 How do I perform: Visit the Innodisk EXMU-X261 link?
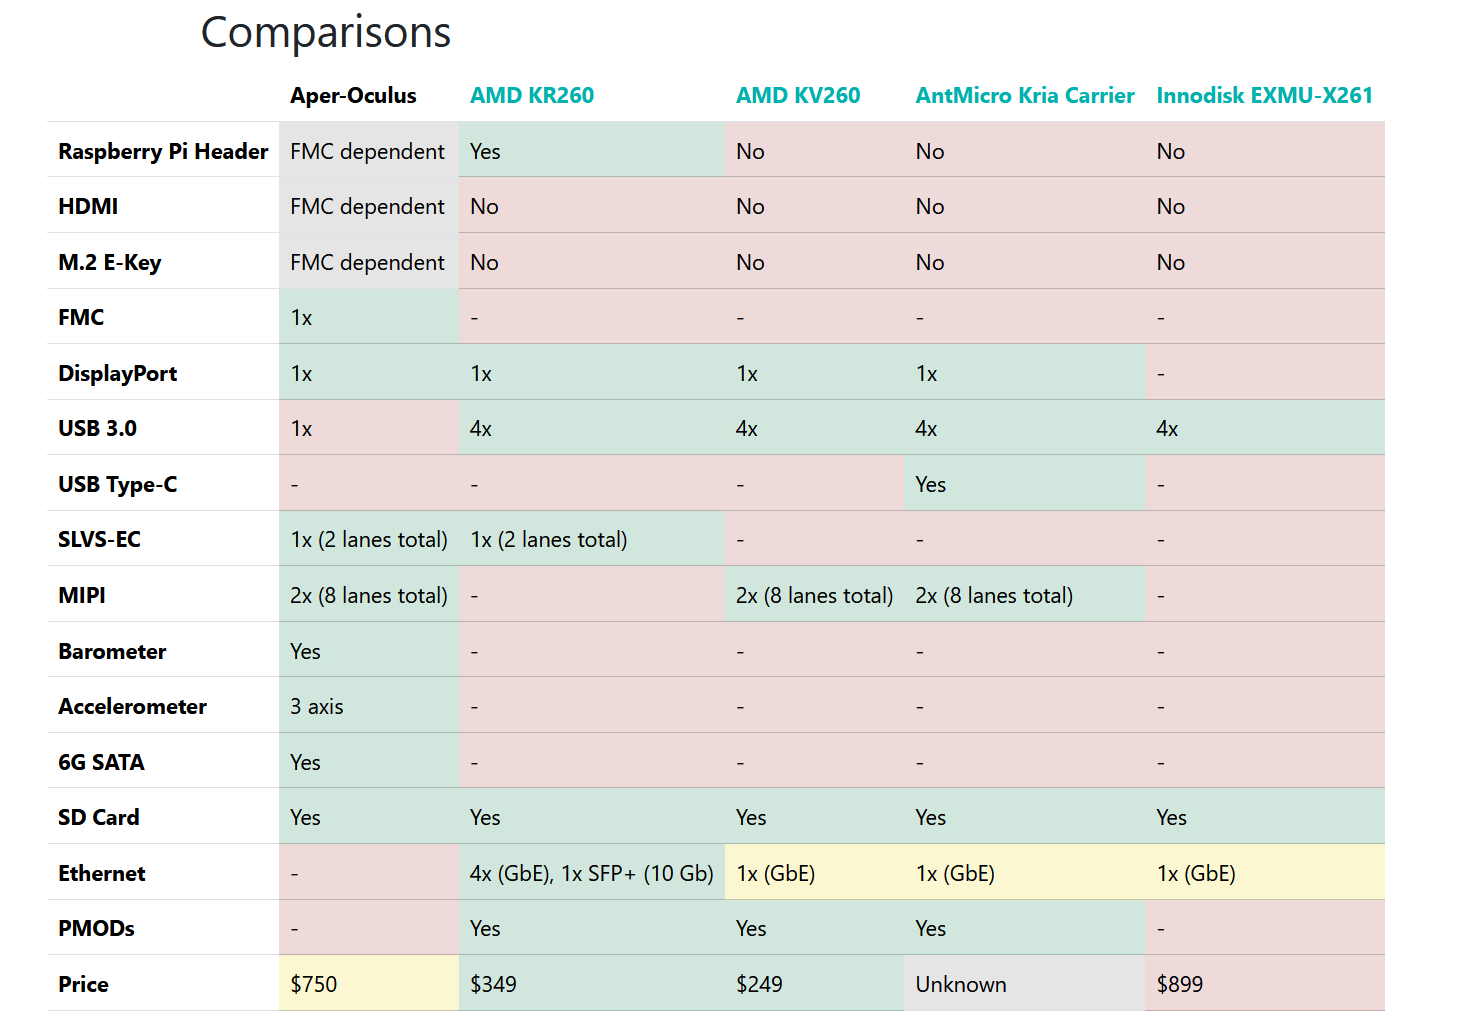[1264, 96]
